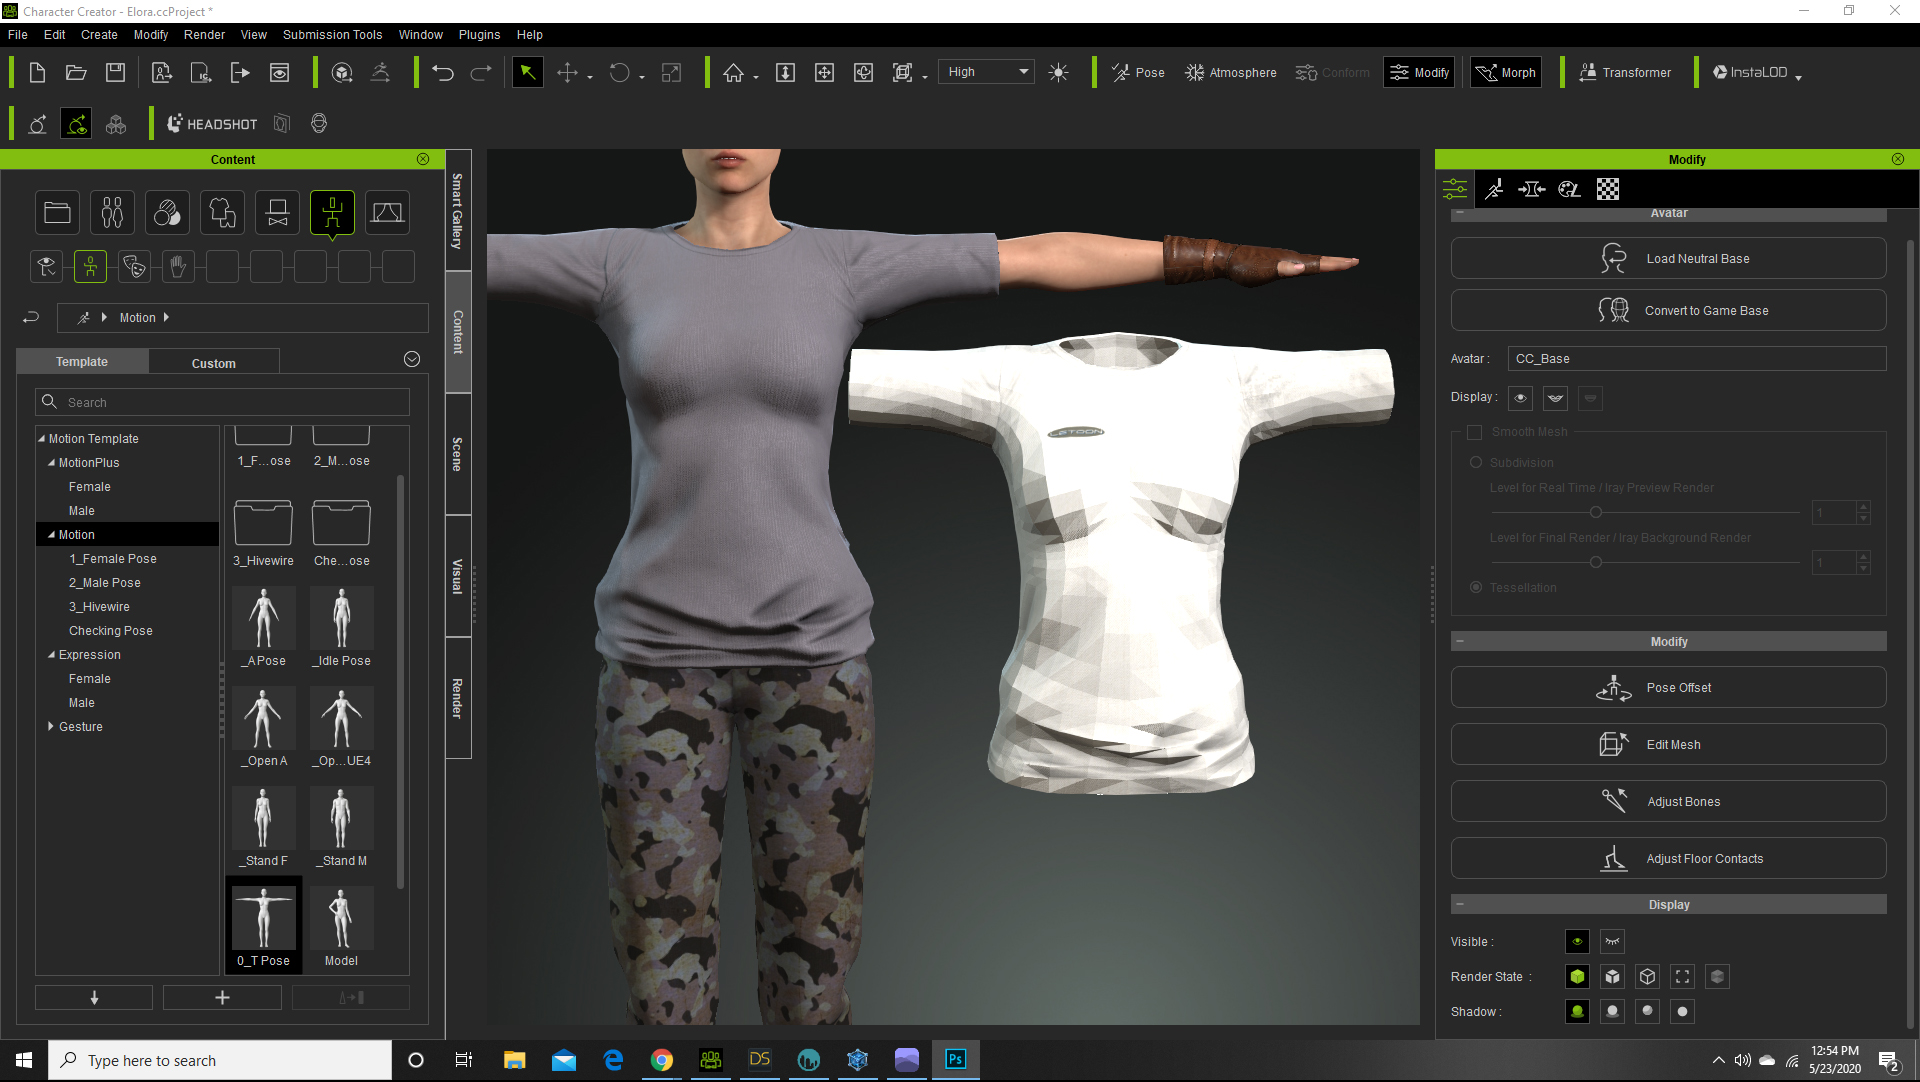The width and height of the screenshot is (1920, 1082).
Task: Click the Home camera view icon
Action: 733,72
